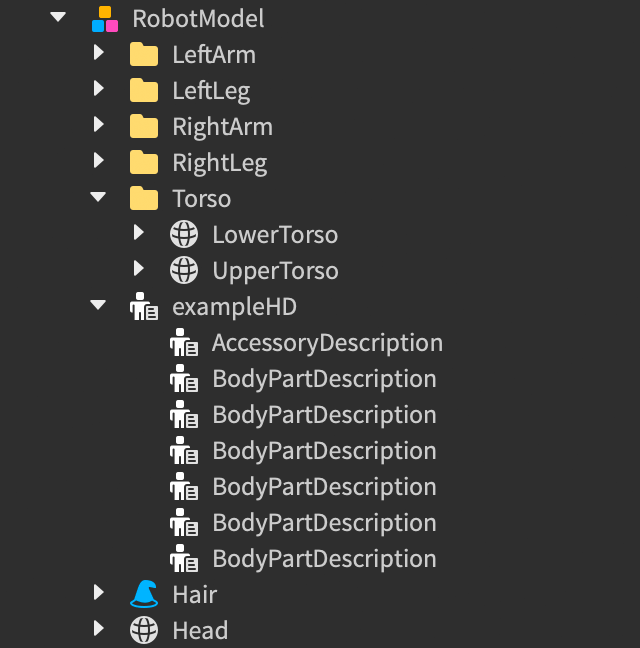Screen dimensions: 640x648
Task: Select the Head item label
Action: click(x=200, y=631)
